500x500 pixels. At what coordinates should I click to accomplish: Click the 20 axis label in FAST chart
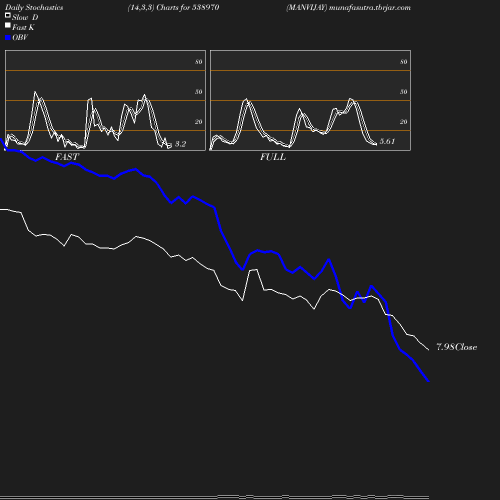click(x=199, y=122)
